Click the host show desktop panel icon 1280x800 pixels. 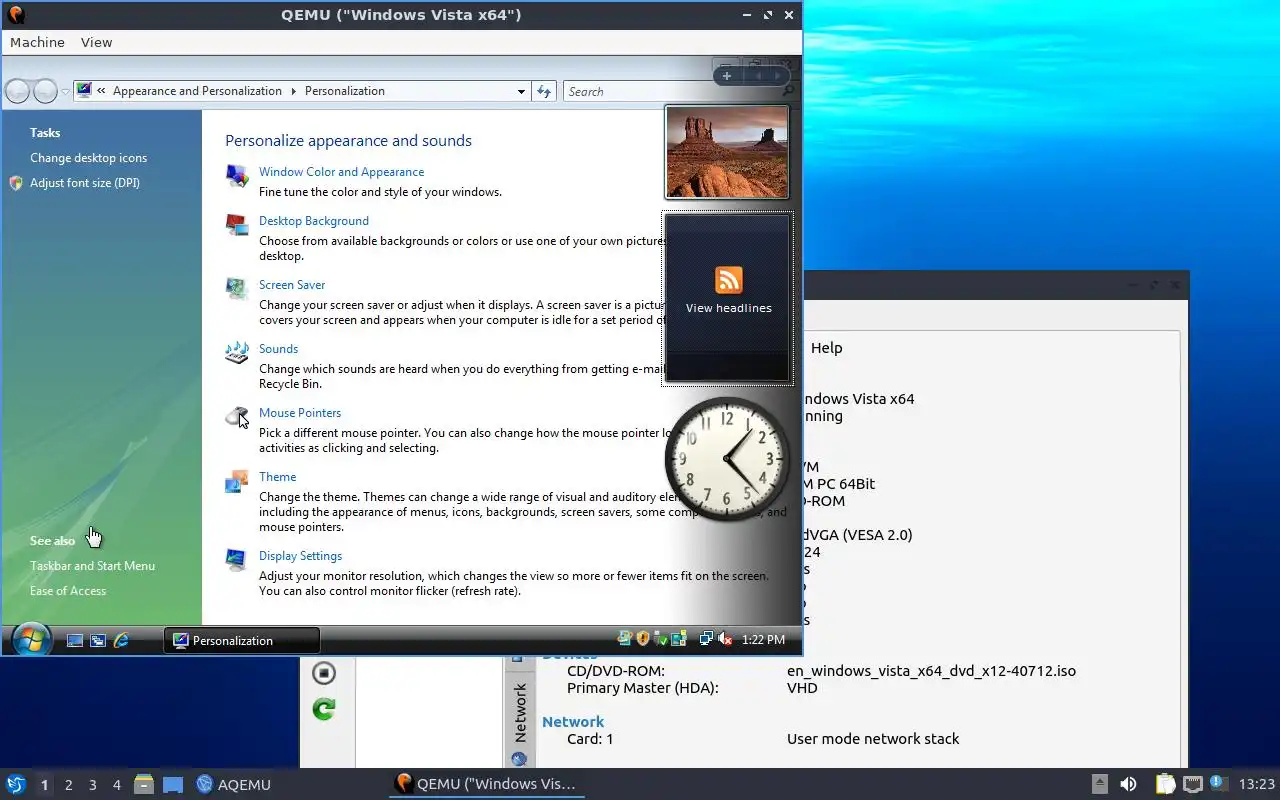coord(173,785)
